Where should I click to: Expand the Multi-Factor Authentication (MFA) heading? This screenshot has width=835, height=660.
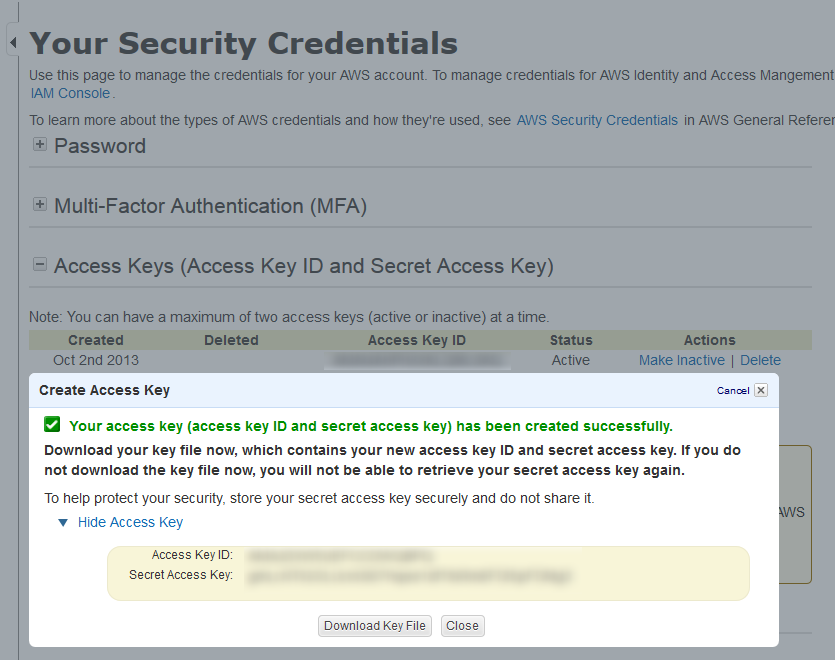[x=210, y=206]
